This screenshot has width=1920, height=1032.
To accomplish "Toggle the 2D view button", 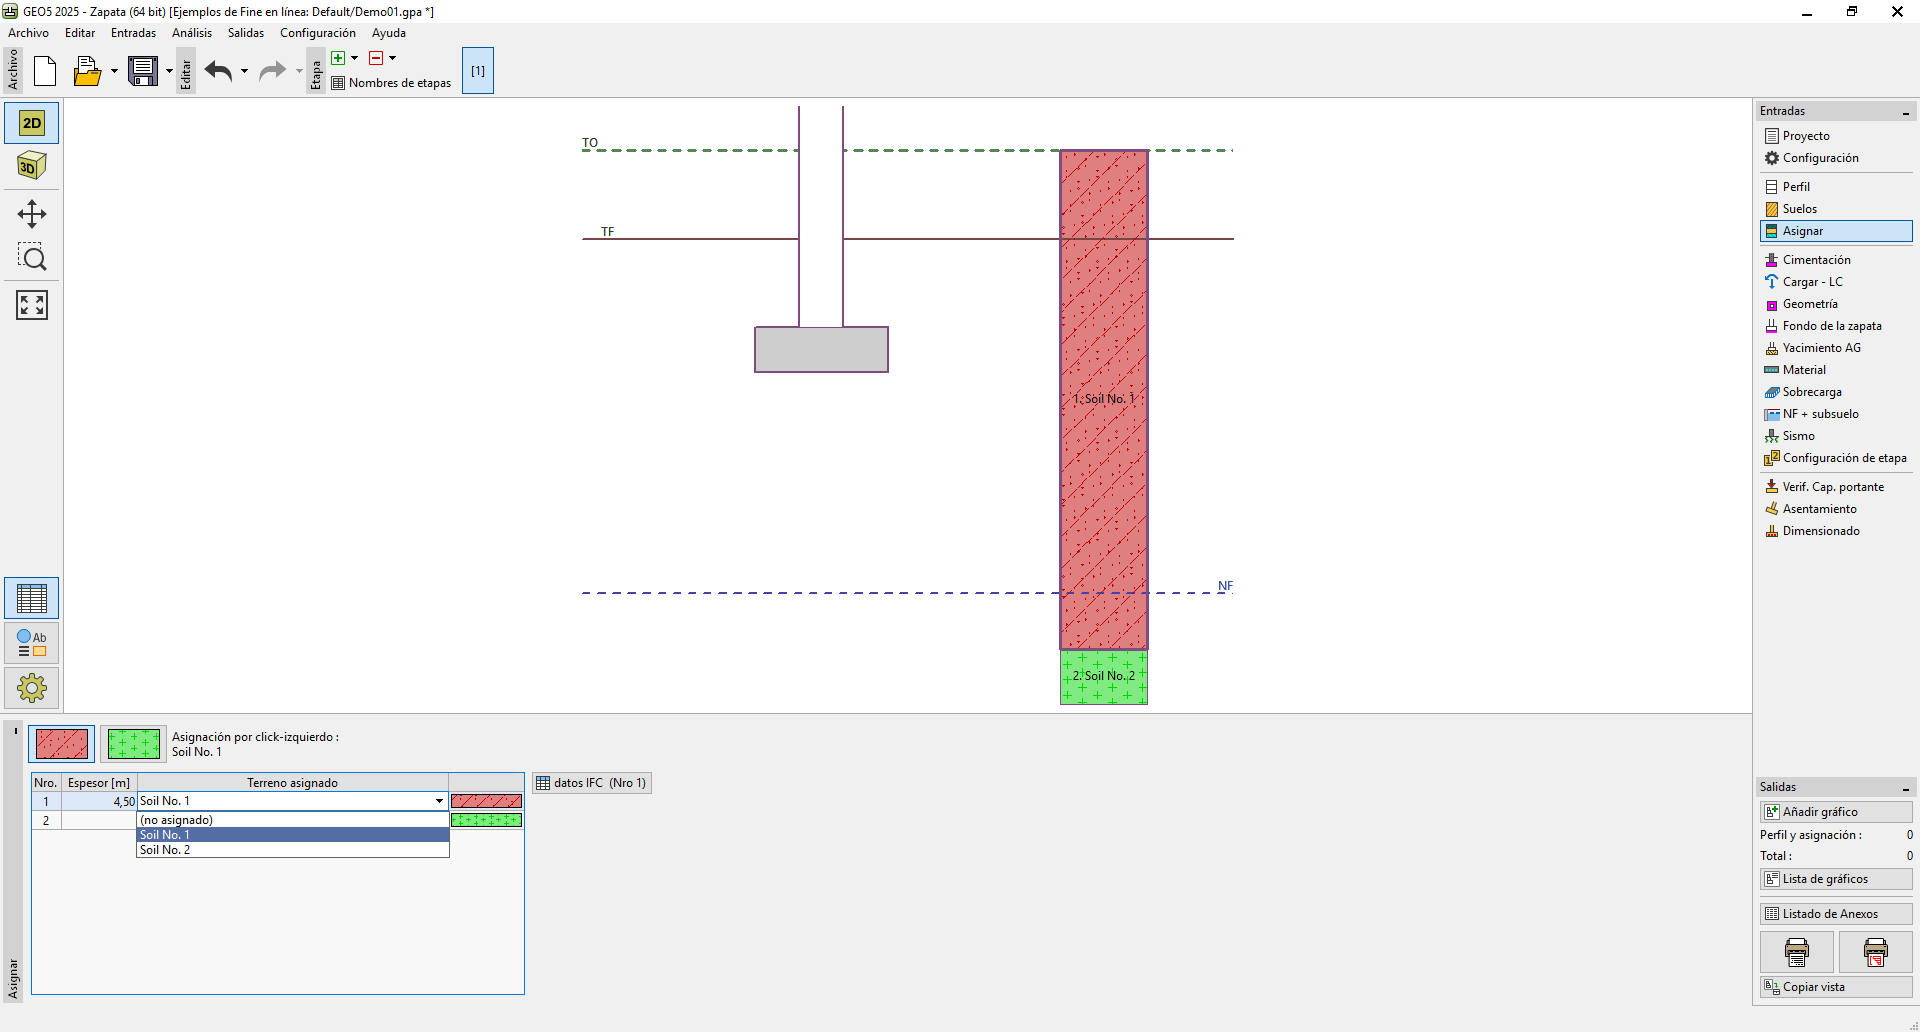I will tap(32, 123).
